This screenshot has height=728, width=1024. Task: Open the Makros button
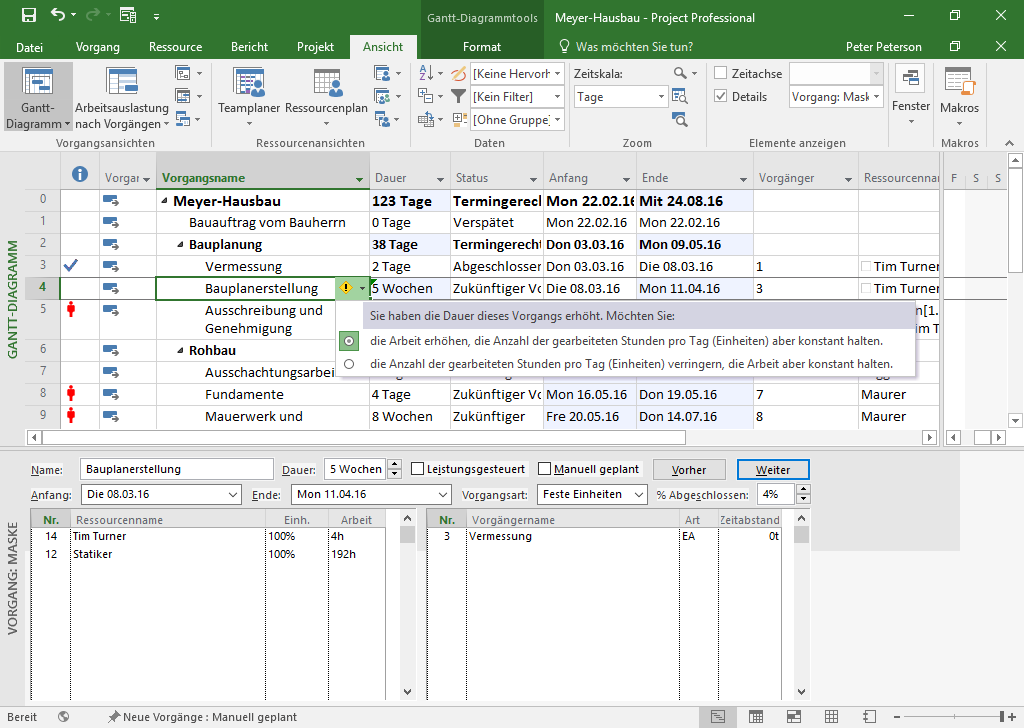[x=959, y=97]
